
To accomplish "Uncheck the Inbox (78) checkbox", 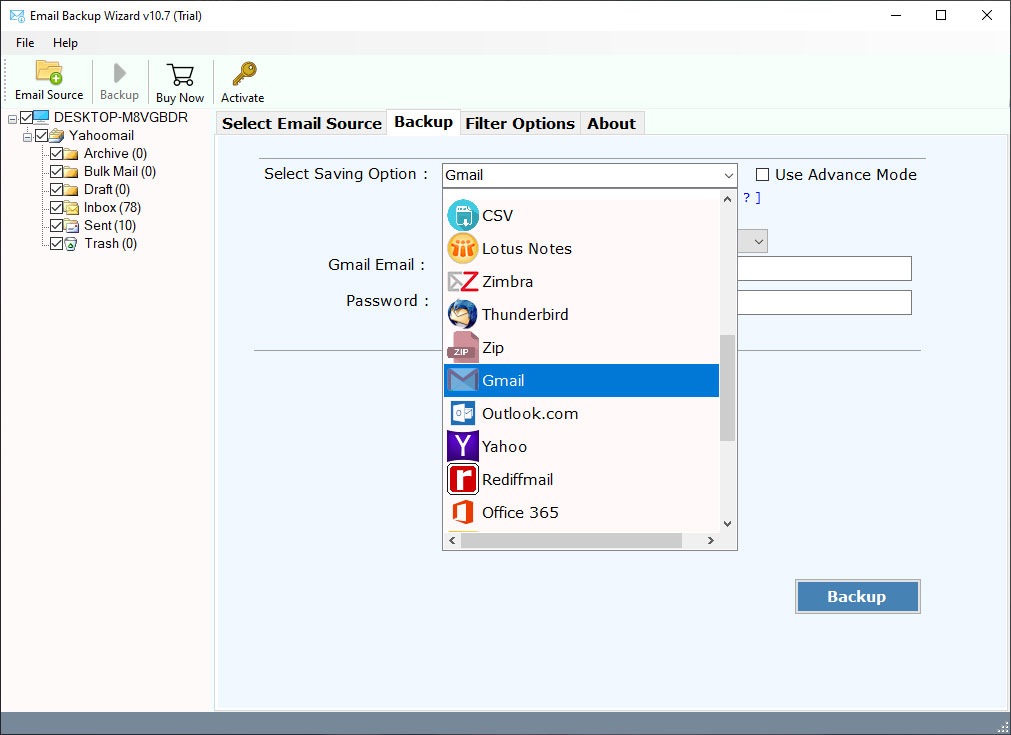I will (57, 208).
